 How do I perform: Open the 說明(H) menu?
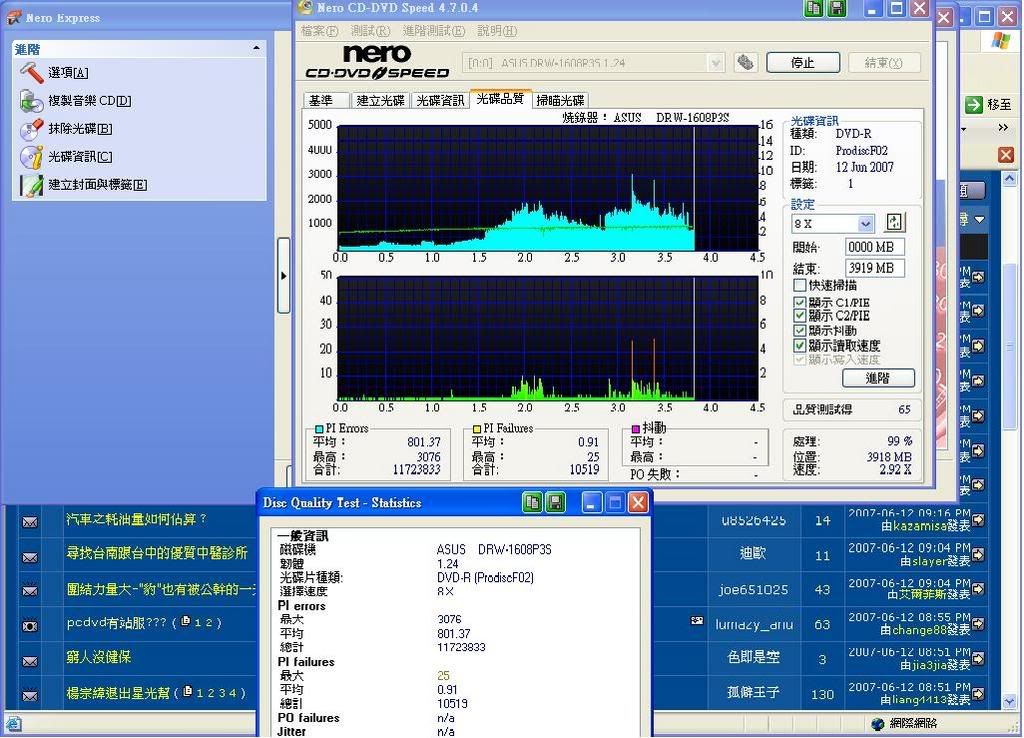pyautogui.click(x=497, y=31)
